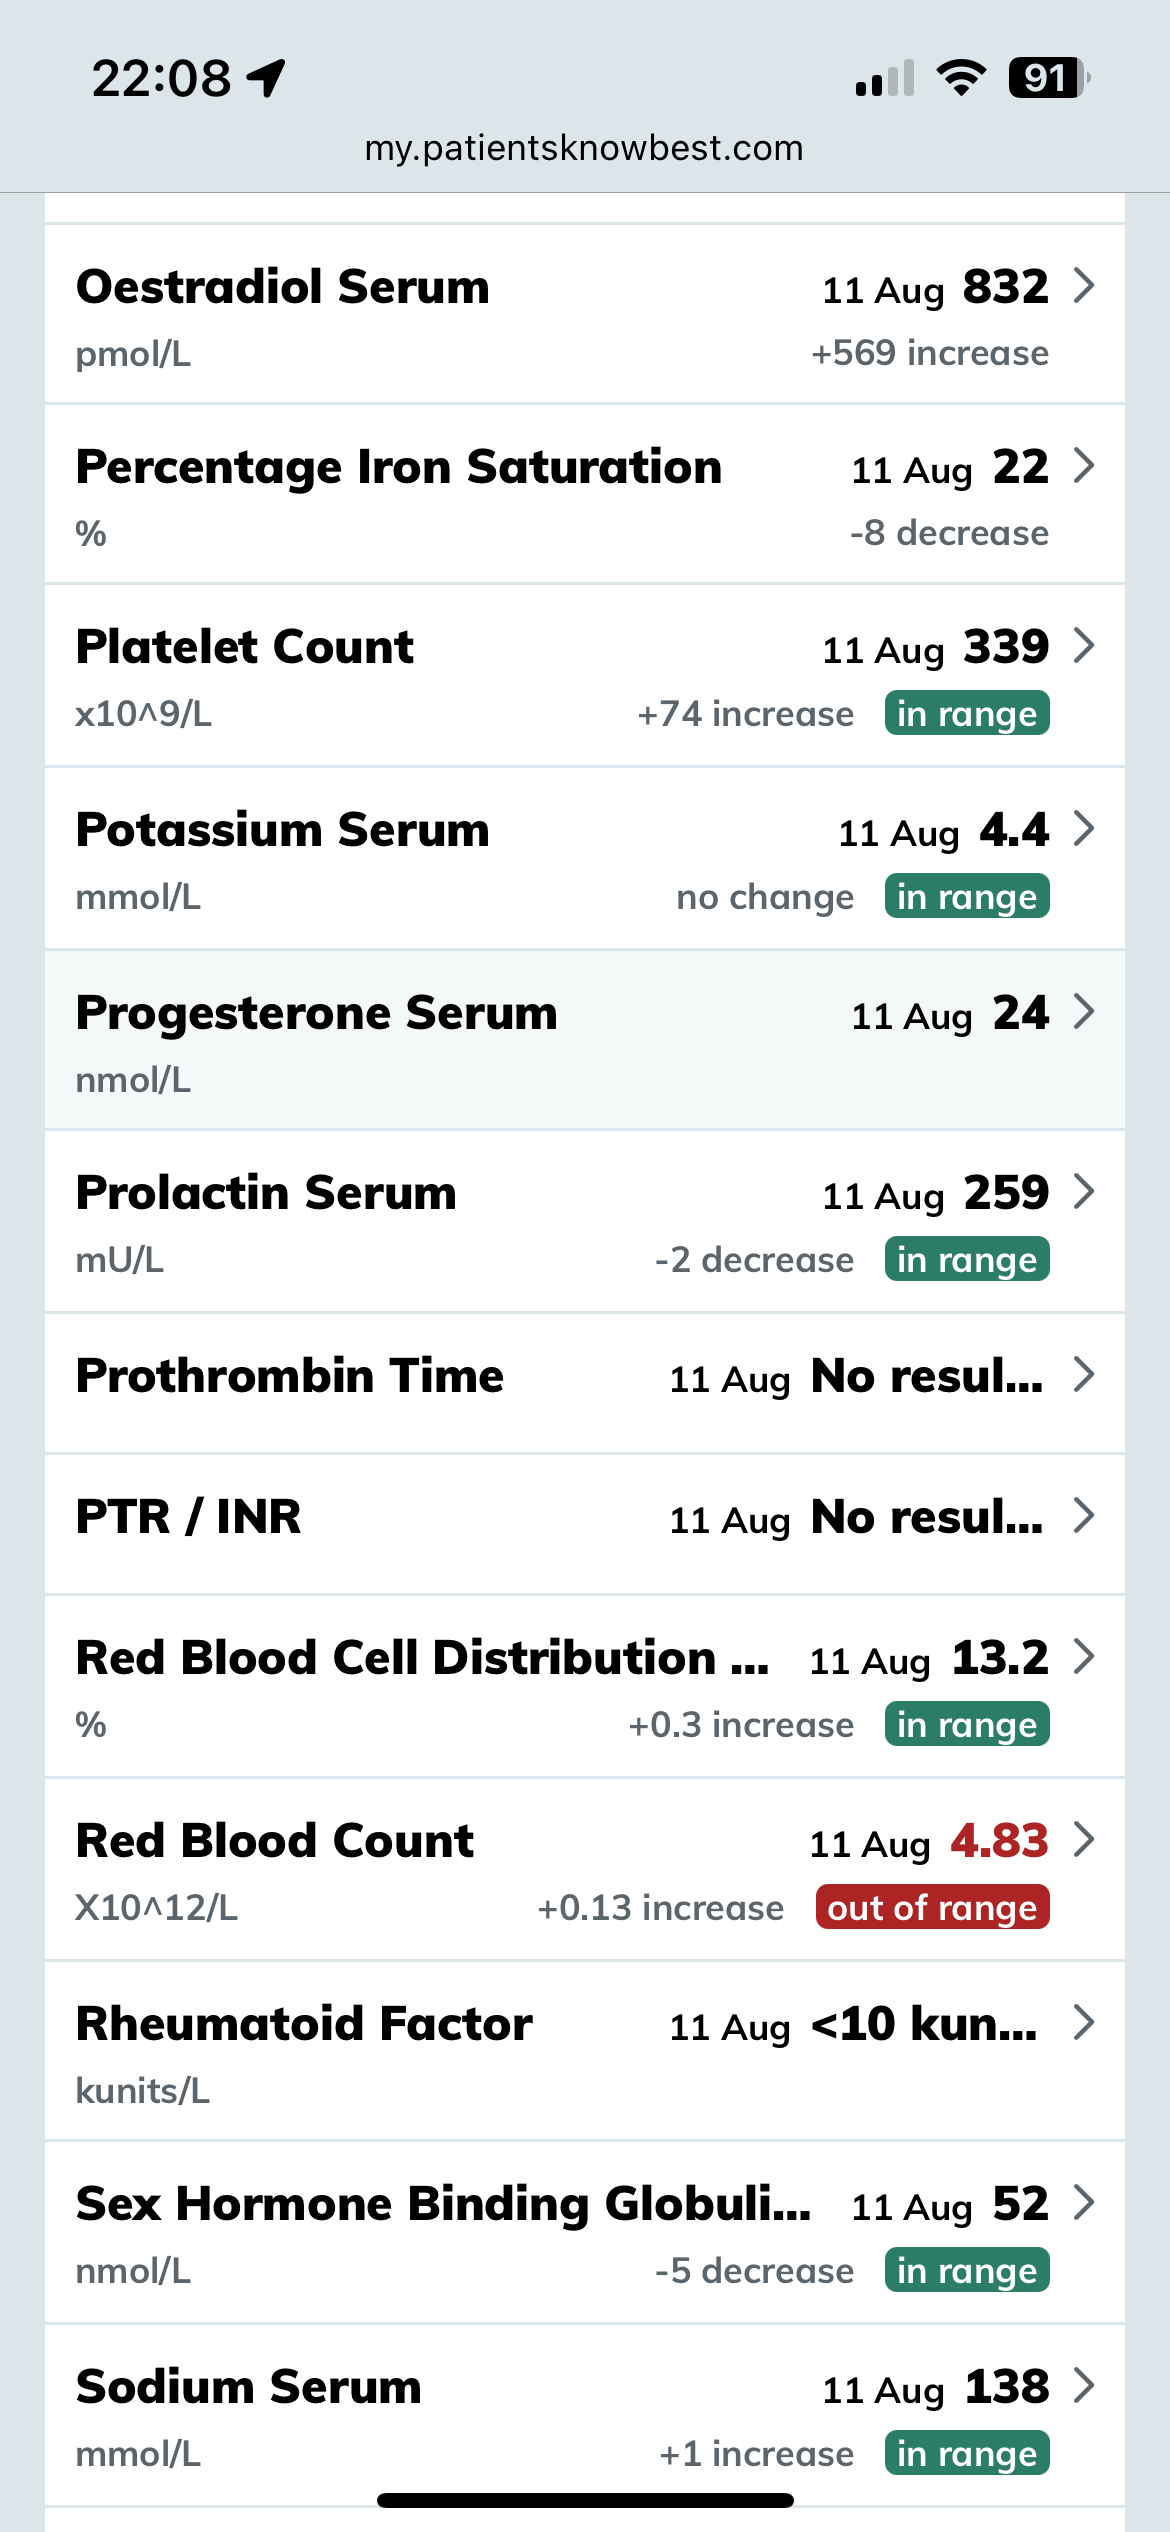Select the red 4.83 result value
The height and width of the screenshot is (2532, 1170).
click(x=999, y=1840)
